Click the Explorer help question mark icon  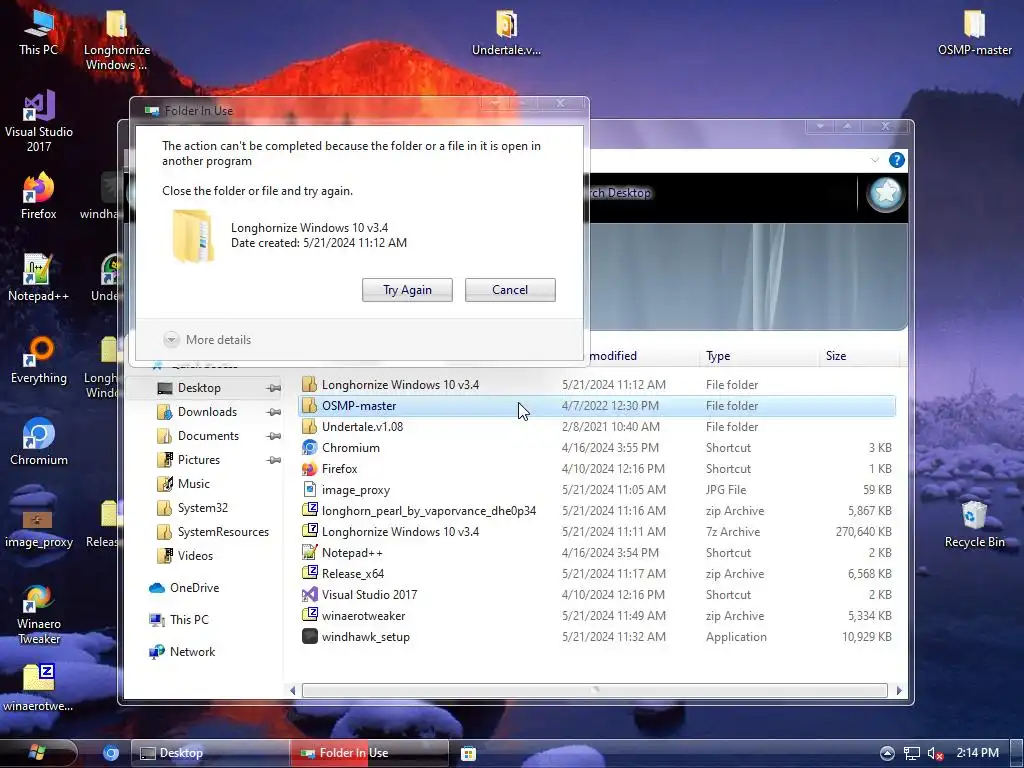pos(897,160)
